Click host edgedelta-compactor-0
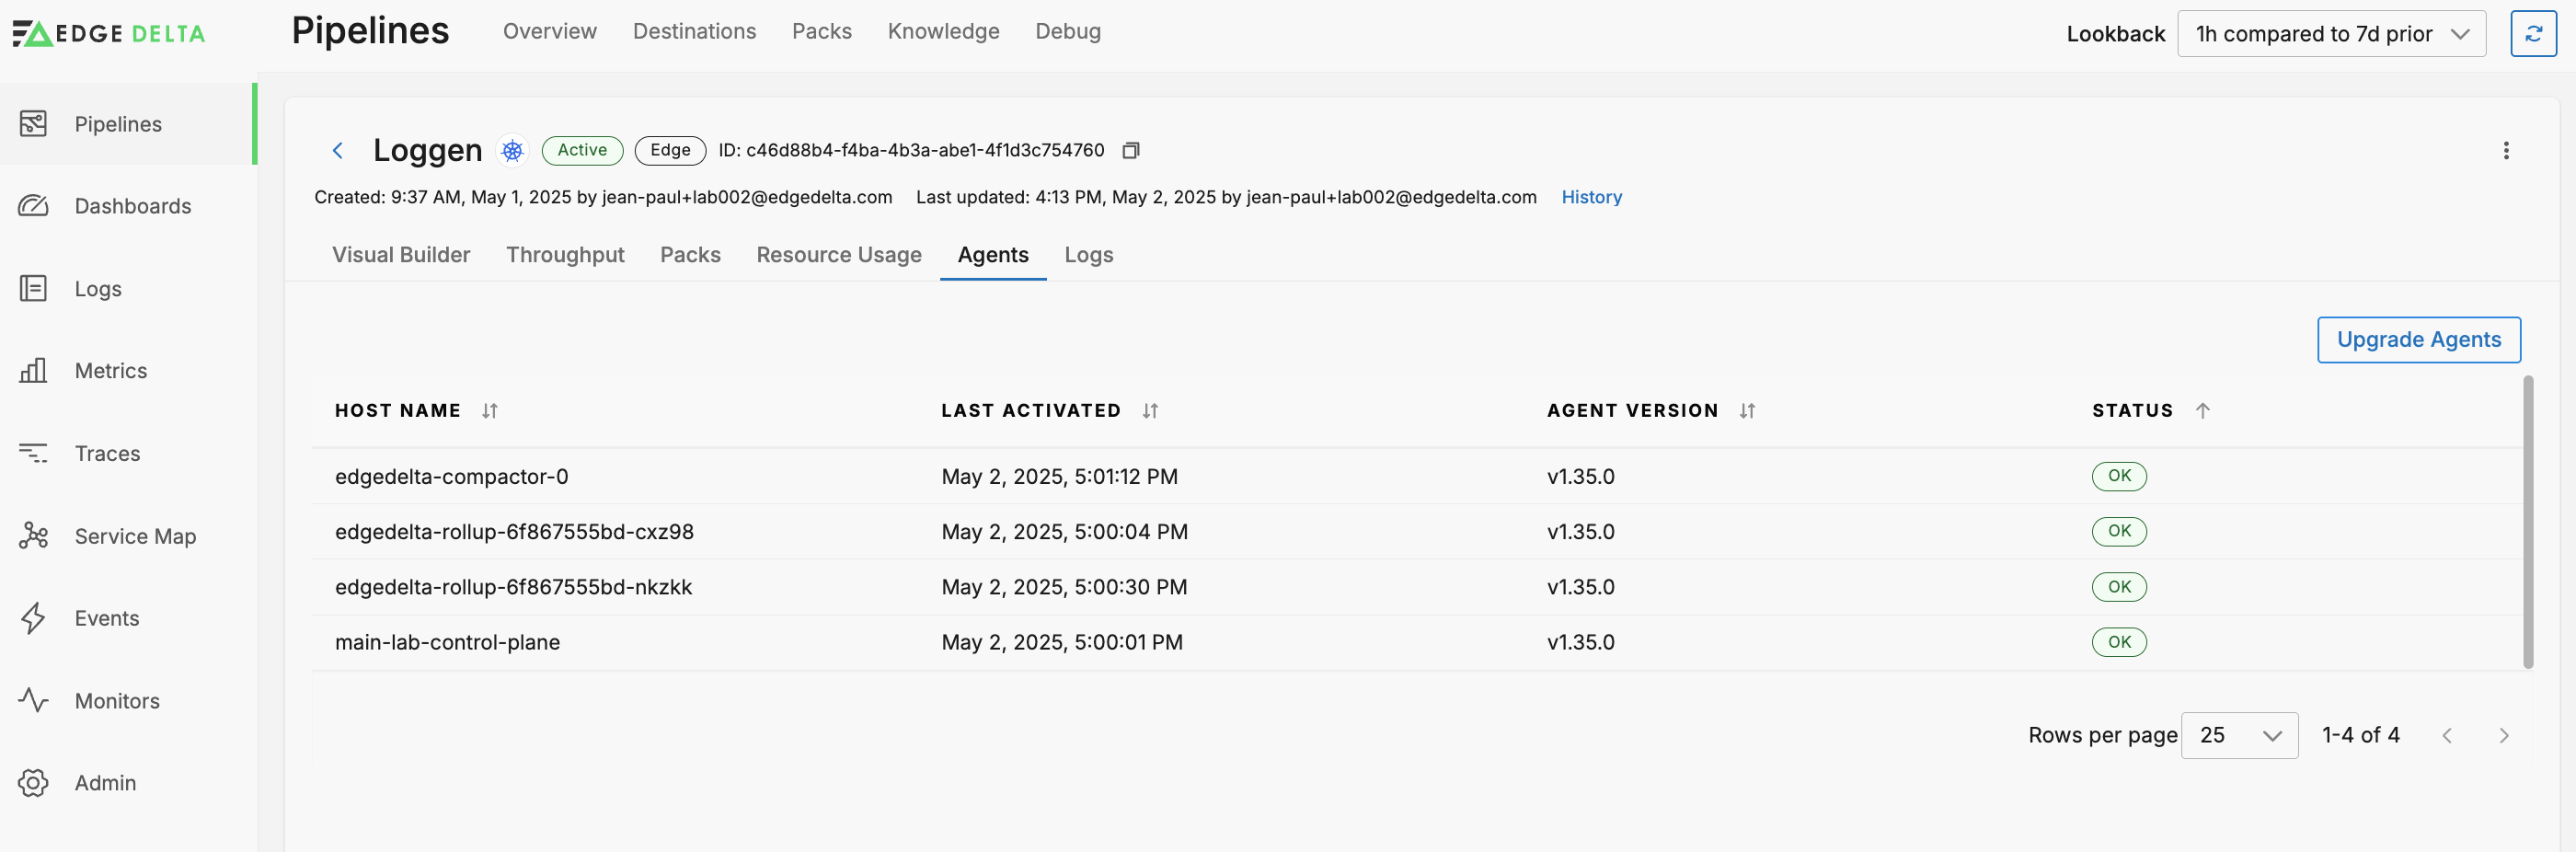 (x=451, y=477)
